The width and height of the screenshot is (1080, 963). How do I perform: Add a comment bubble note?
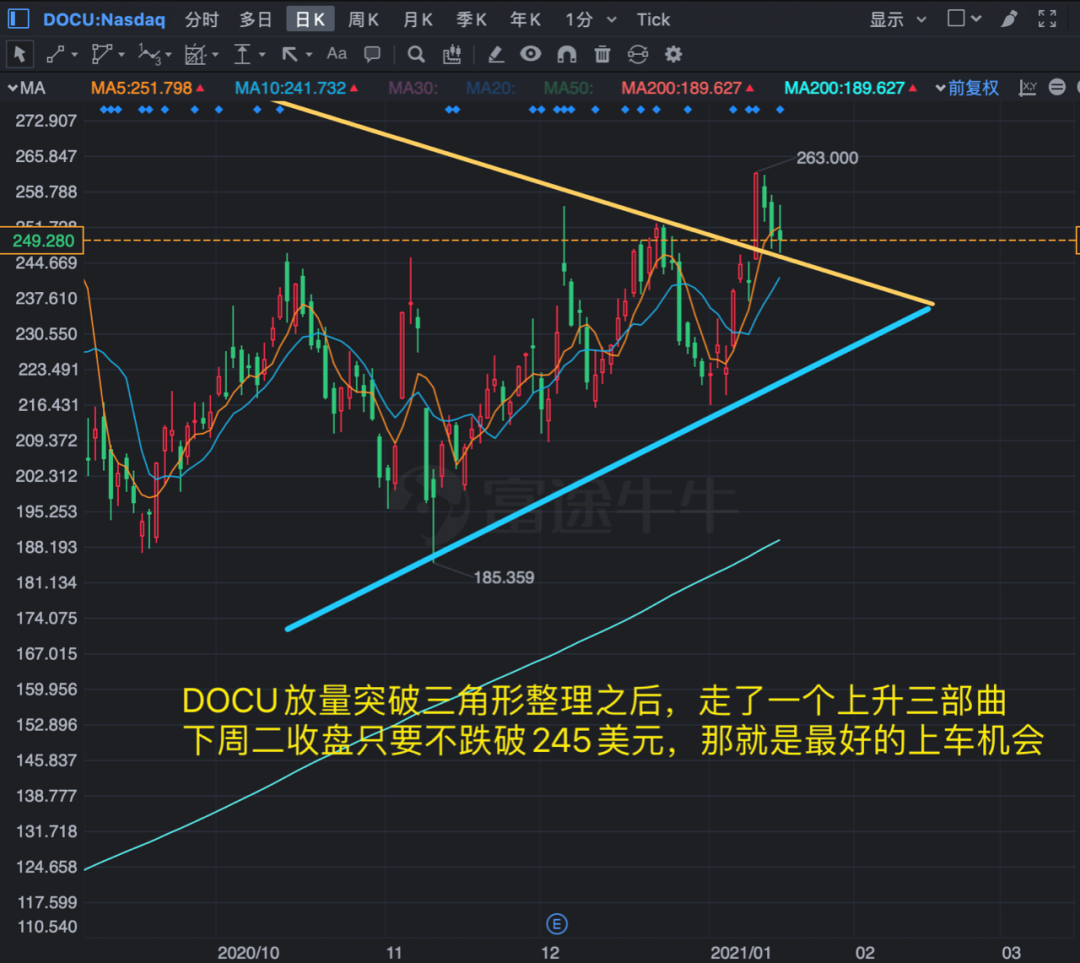coord(373,54)
